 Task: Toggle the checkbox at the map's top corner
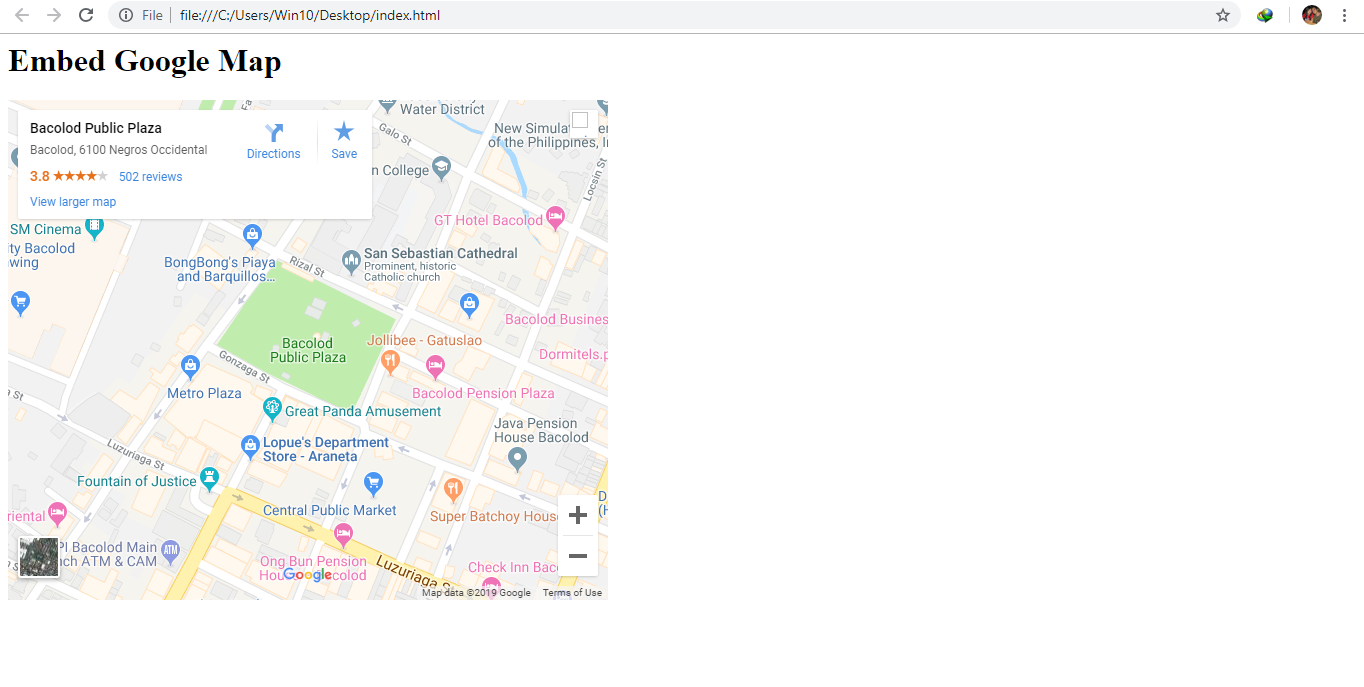click(580, 120)
